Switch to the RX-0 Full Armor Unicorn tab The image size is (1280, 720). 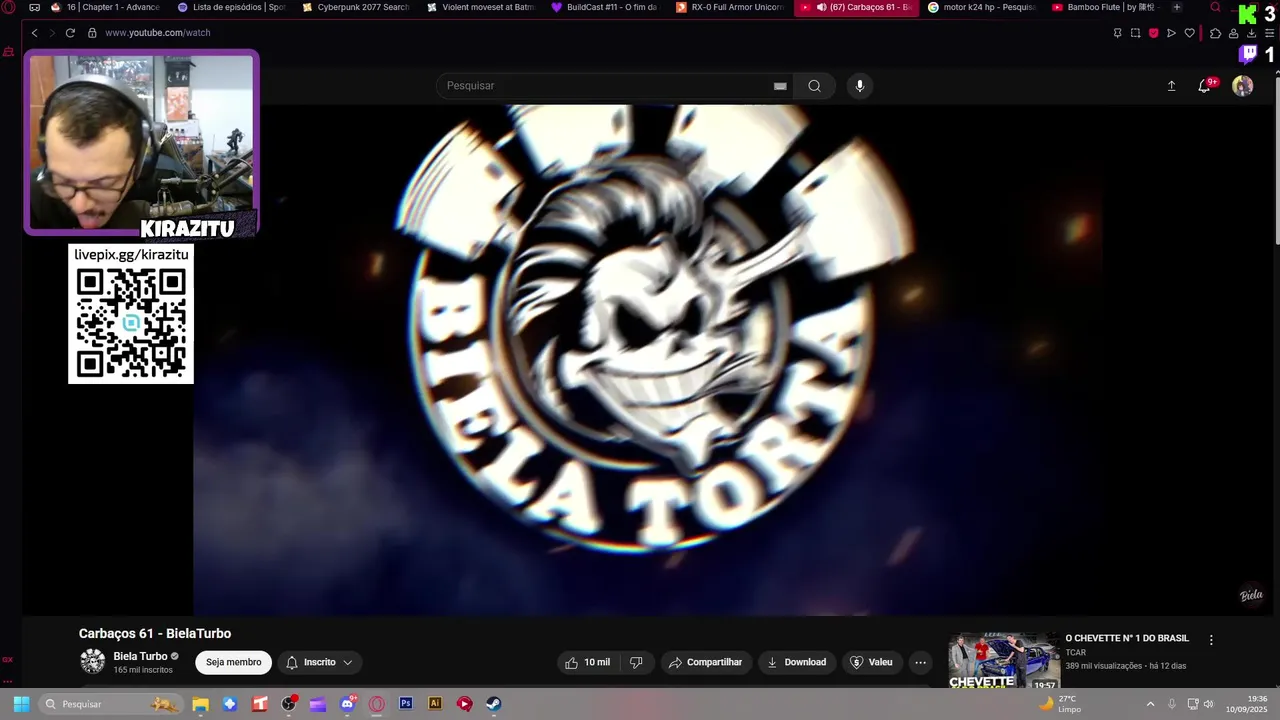pos(730,7)
